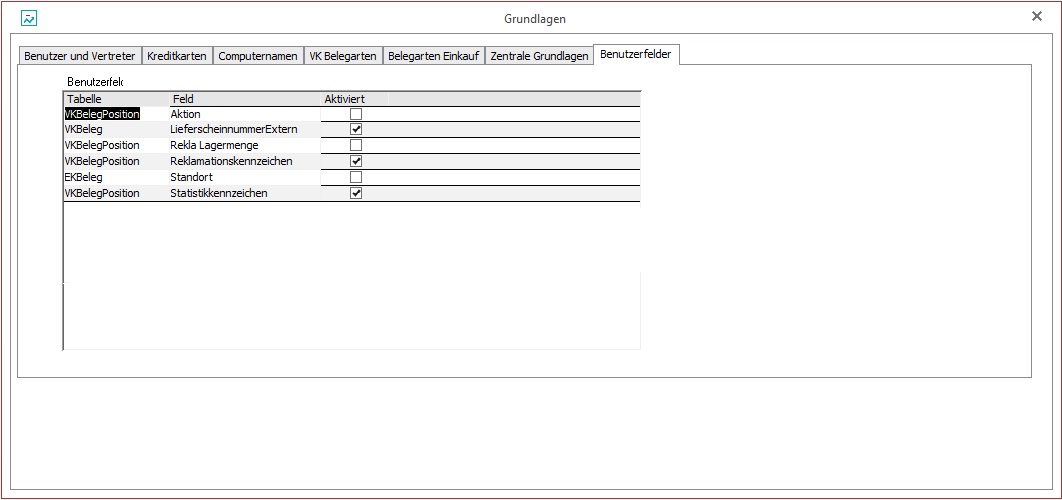Close the Grundlagen window
The image size is (1062, 500).
pyautogui.click(x=1036, y=17)
